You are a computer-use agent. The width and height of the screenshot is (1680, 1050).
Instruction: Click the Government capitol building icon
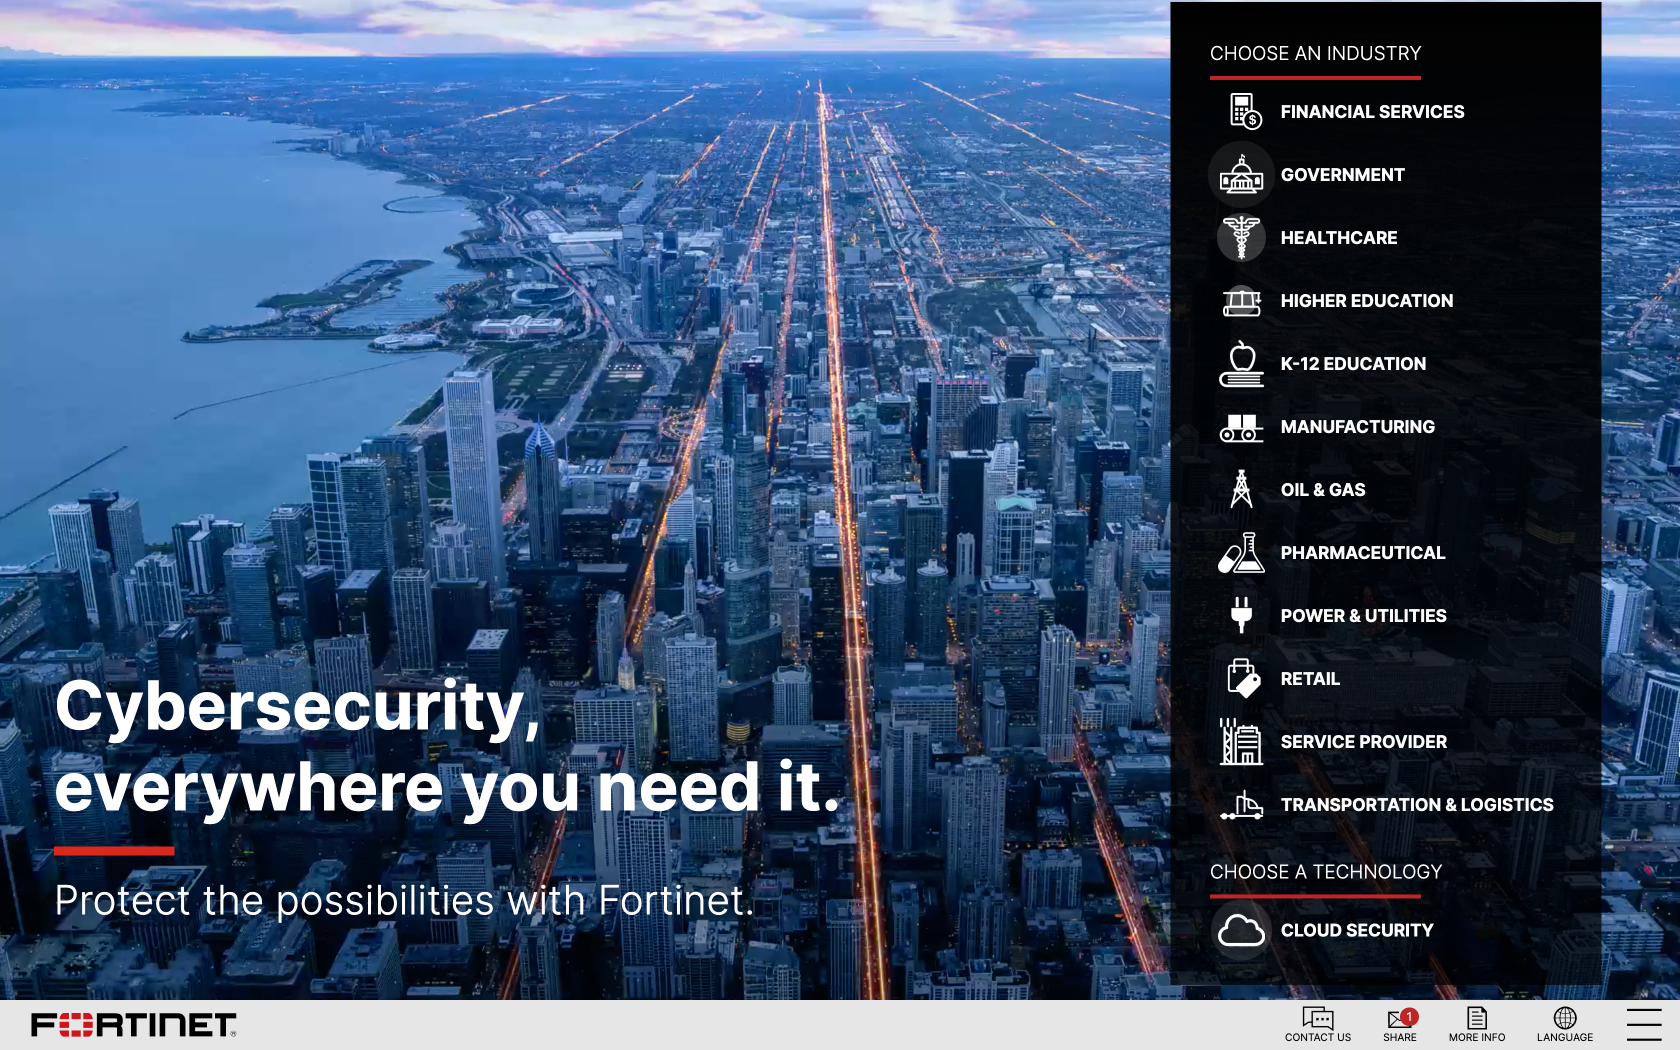1241,174
